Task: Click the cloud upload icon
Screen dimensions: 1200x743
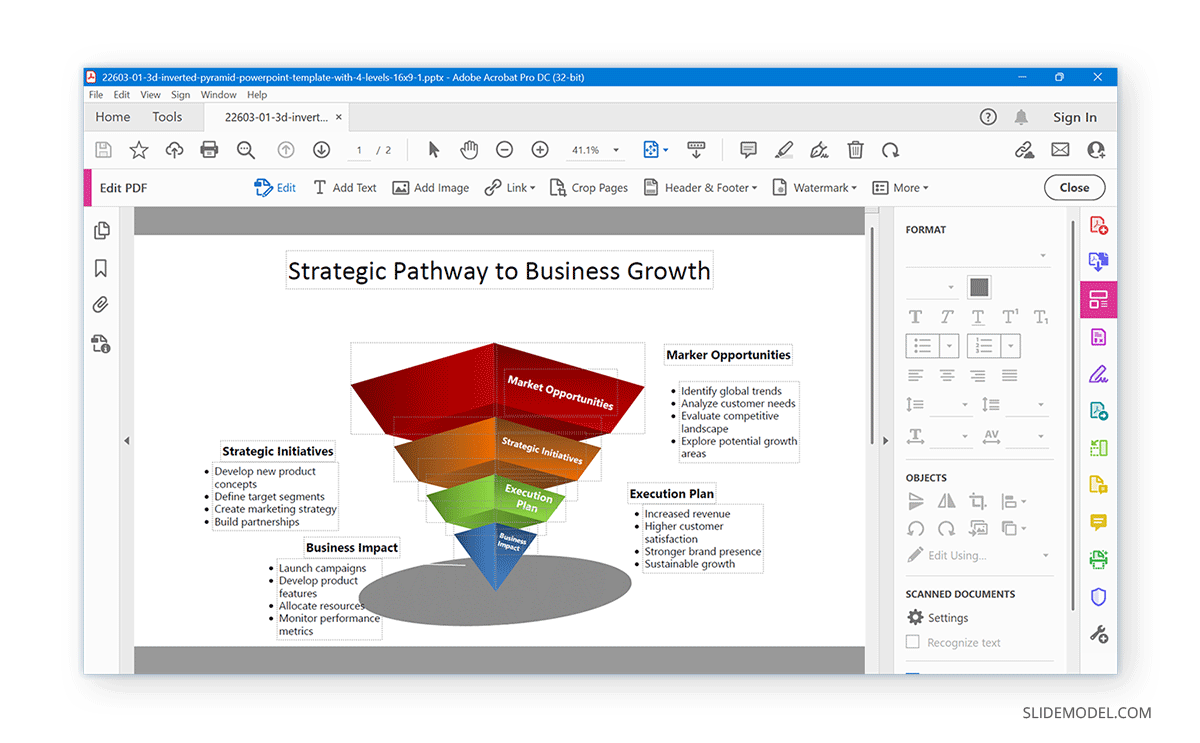Action: pyautogui.click(x=174, y=150)
